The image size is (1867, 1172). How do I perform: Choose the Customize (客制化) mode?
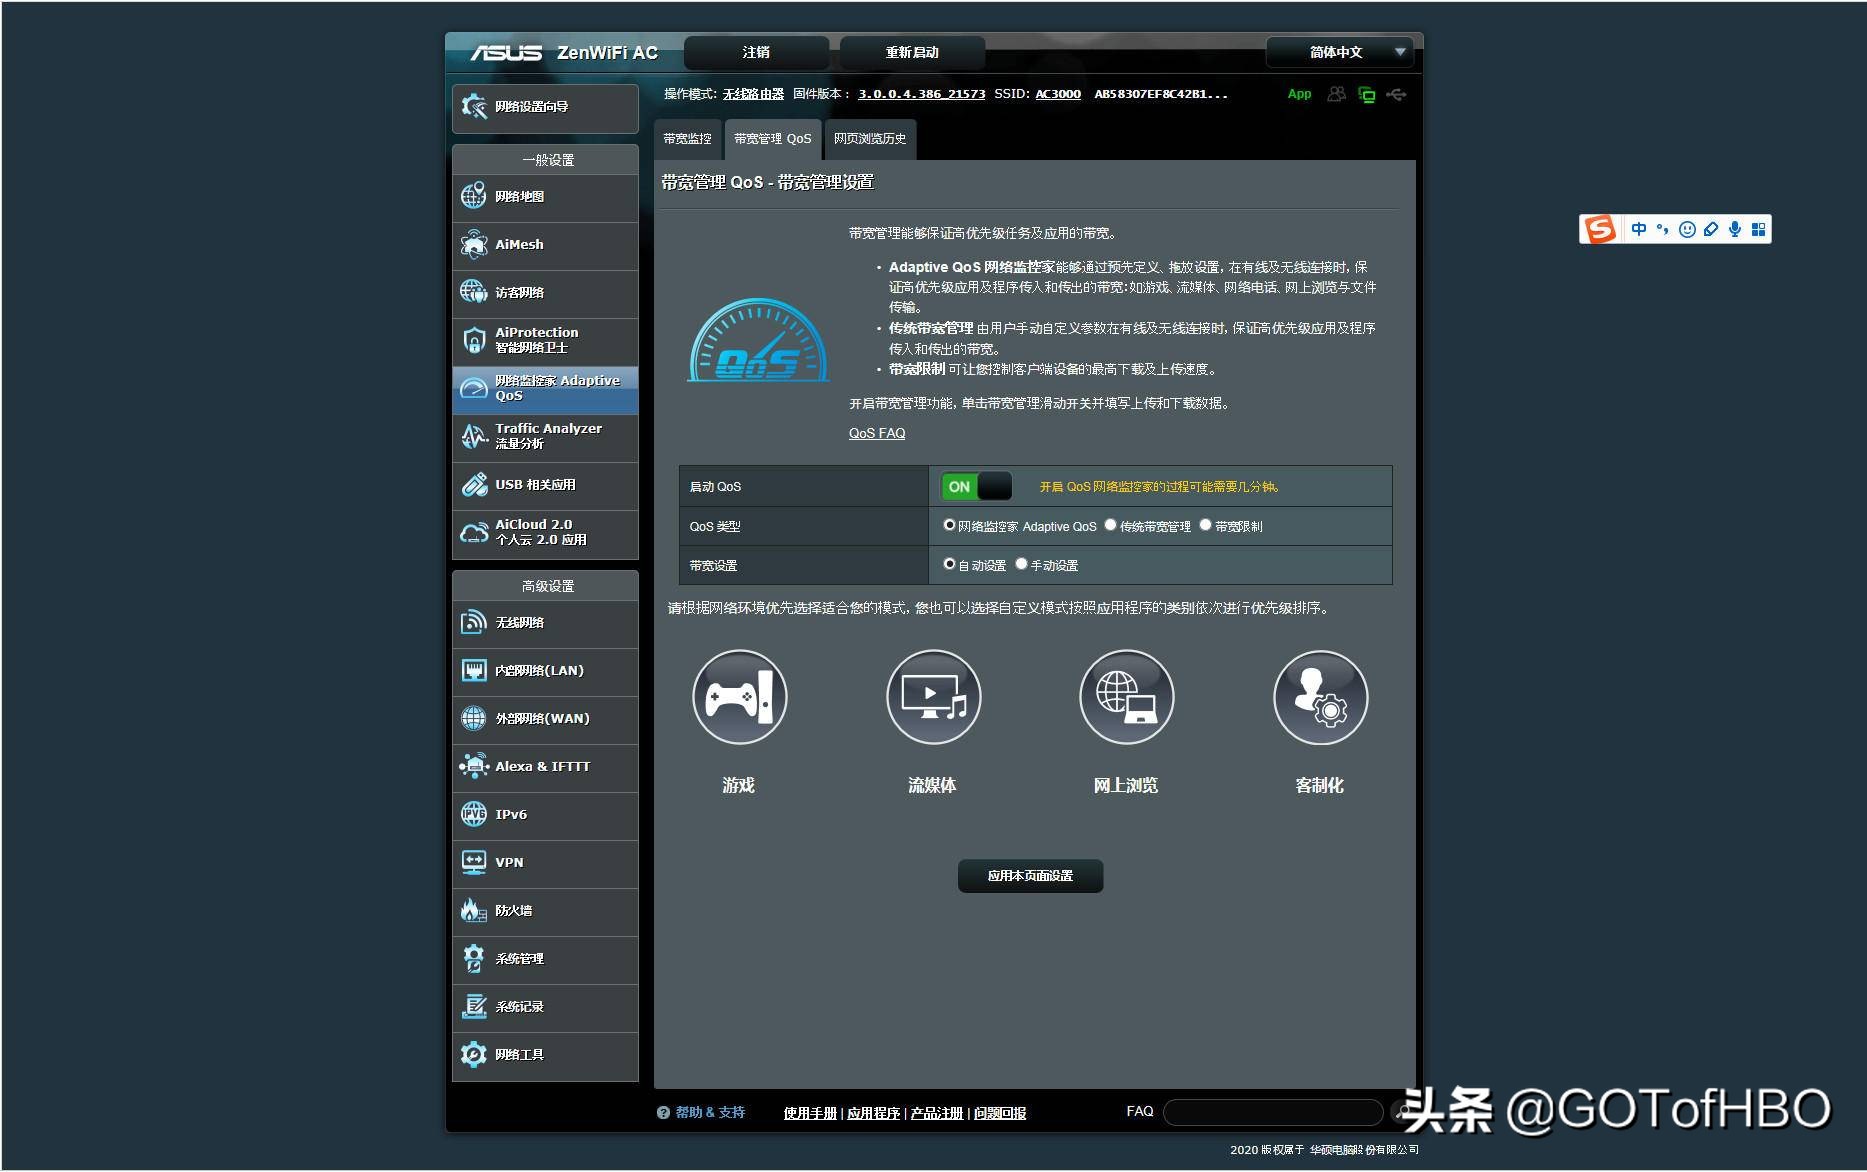1320,697
